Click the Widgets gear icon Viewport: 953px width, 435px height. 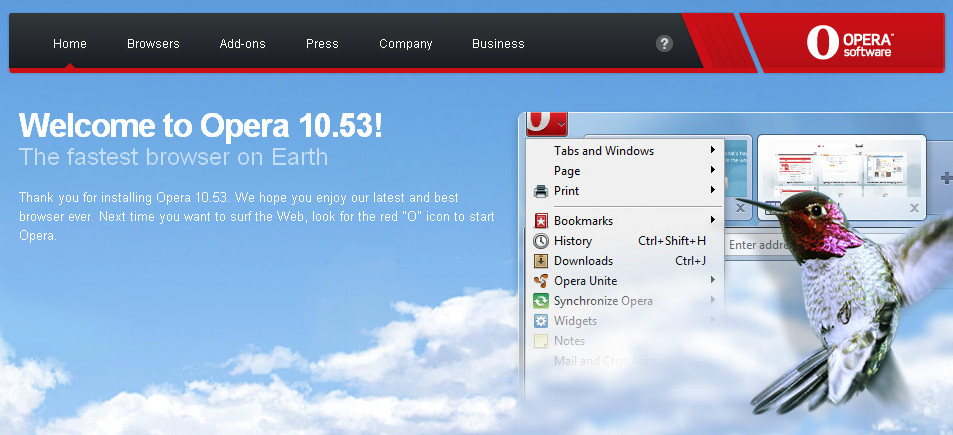[540, 321]
